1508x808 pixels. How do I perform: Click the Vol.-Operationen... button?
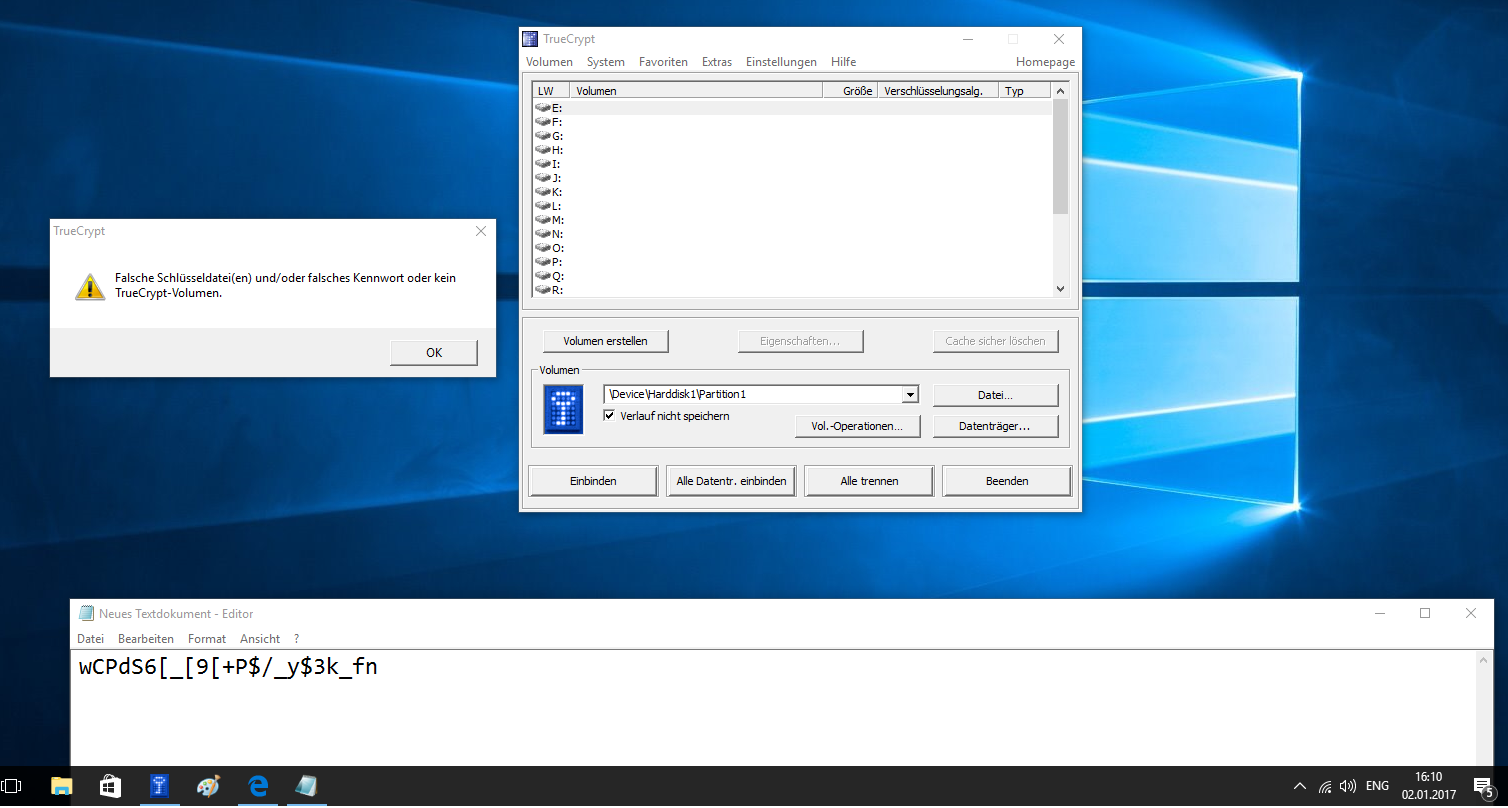pos(857,426)
